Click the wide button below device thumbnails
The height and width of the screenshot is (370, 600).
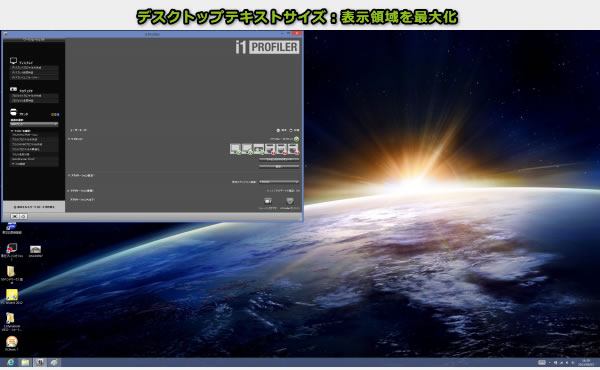tap(279, 159)
